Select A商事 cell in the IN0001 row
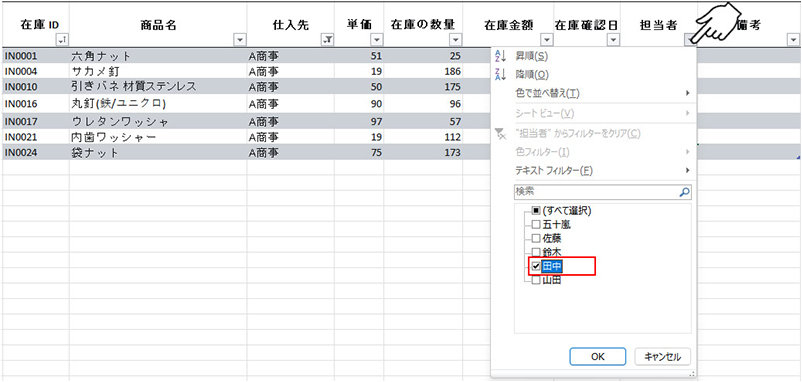Screen dimensions: 802x382 (x=291, y=56)
